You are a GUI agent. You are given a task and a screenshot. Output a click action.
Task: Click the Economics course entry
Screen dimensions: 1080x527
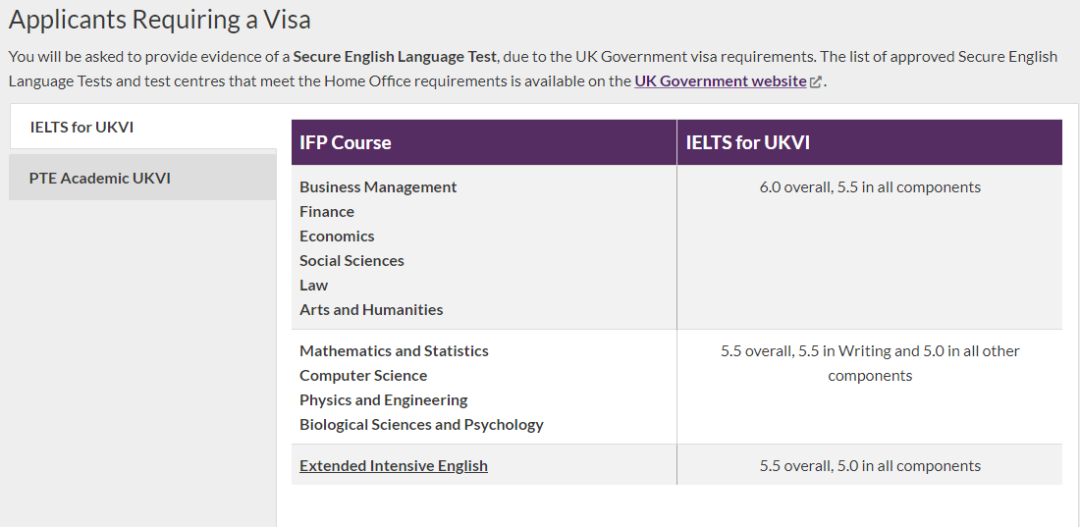click(x=337, y=236)
